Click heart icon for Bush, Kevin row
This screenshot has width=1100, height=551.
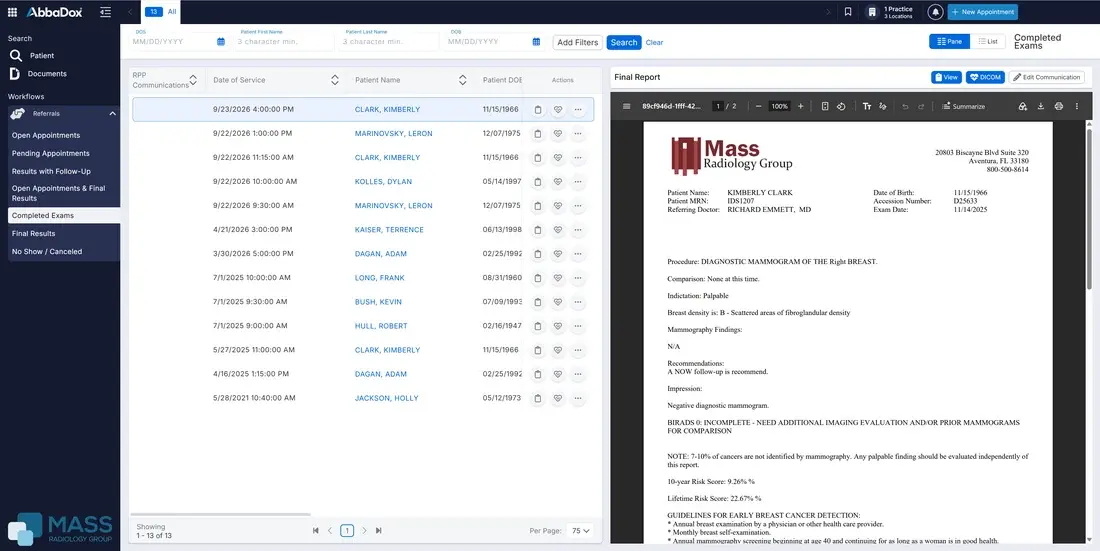click(x=558, y=302)
